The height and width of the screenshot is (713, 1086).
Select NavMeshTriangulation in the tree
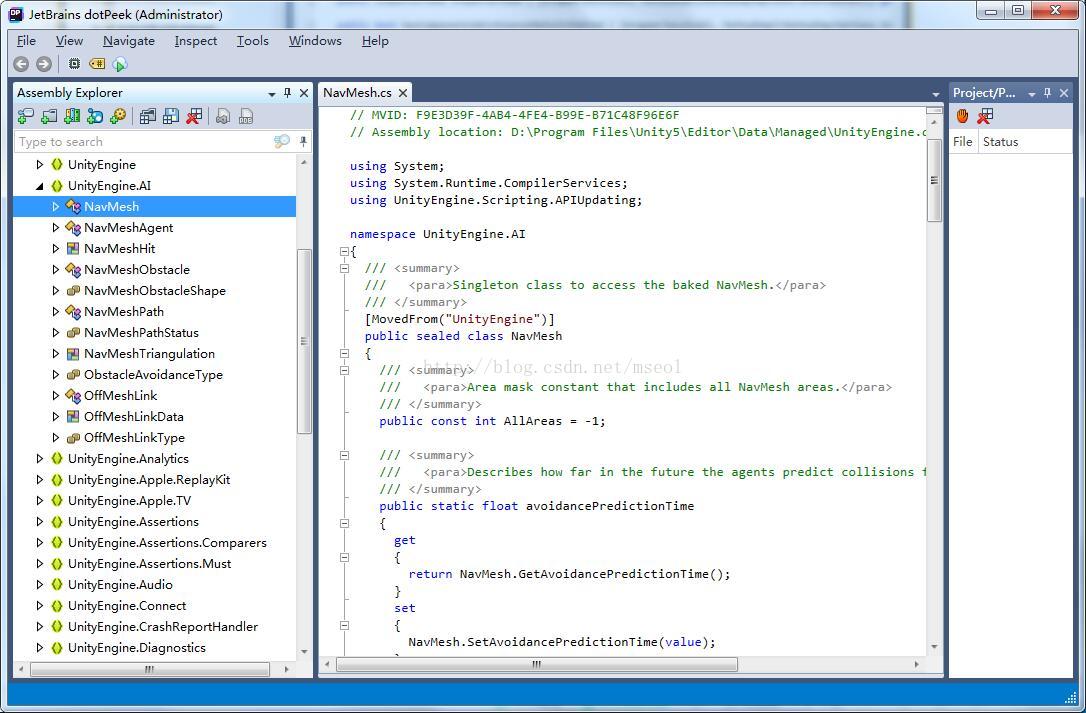(x=149, y=353)
